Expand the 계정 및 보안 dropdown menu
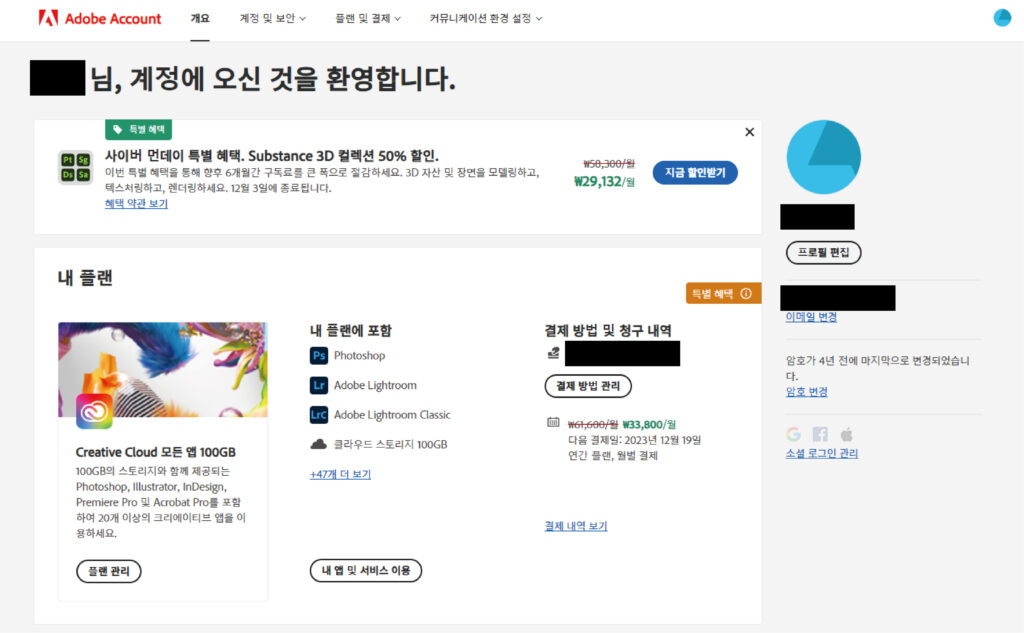The image size is (1024, 633). pyautogui.click(x=272, y=18)
